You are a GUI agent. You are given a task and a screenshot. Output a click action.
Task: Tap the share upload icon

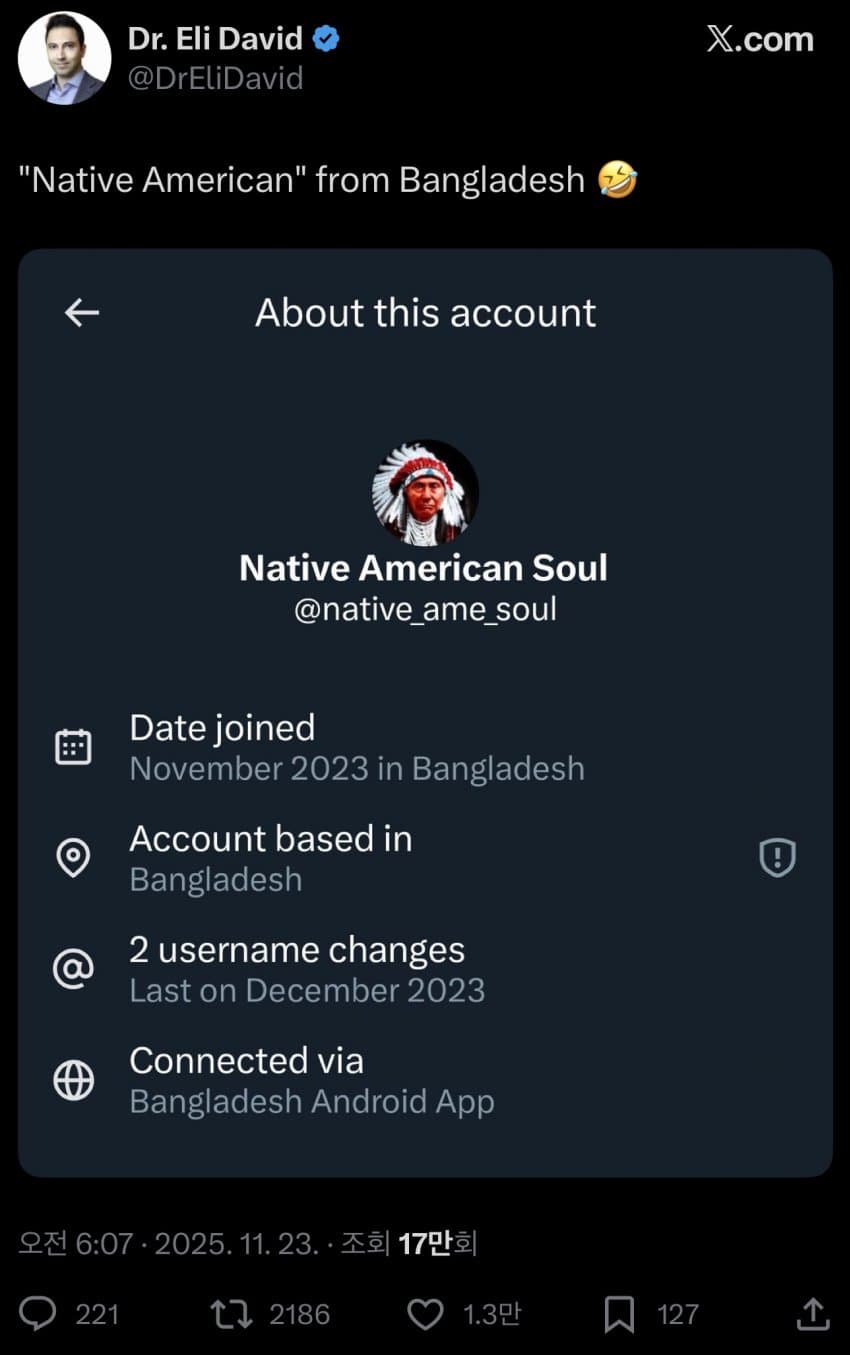tap(813, 1314)
